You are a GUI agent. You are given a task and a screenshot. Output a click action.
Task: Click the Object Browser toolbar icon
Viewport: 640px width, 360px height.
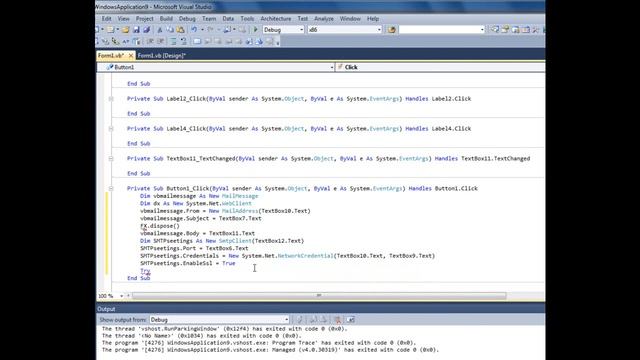516,30
